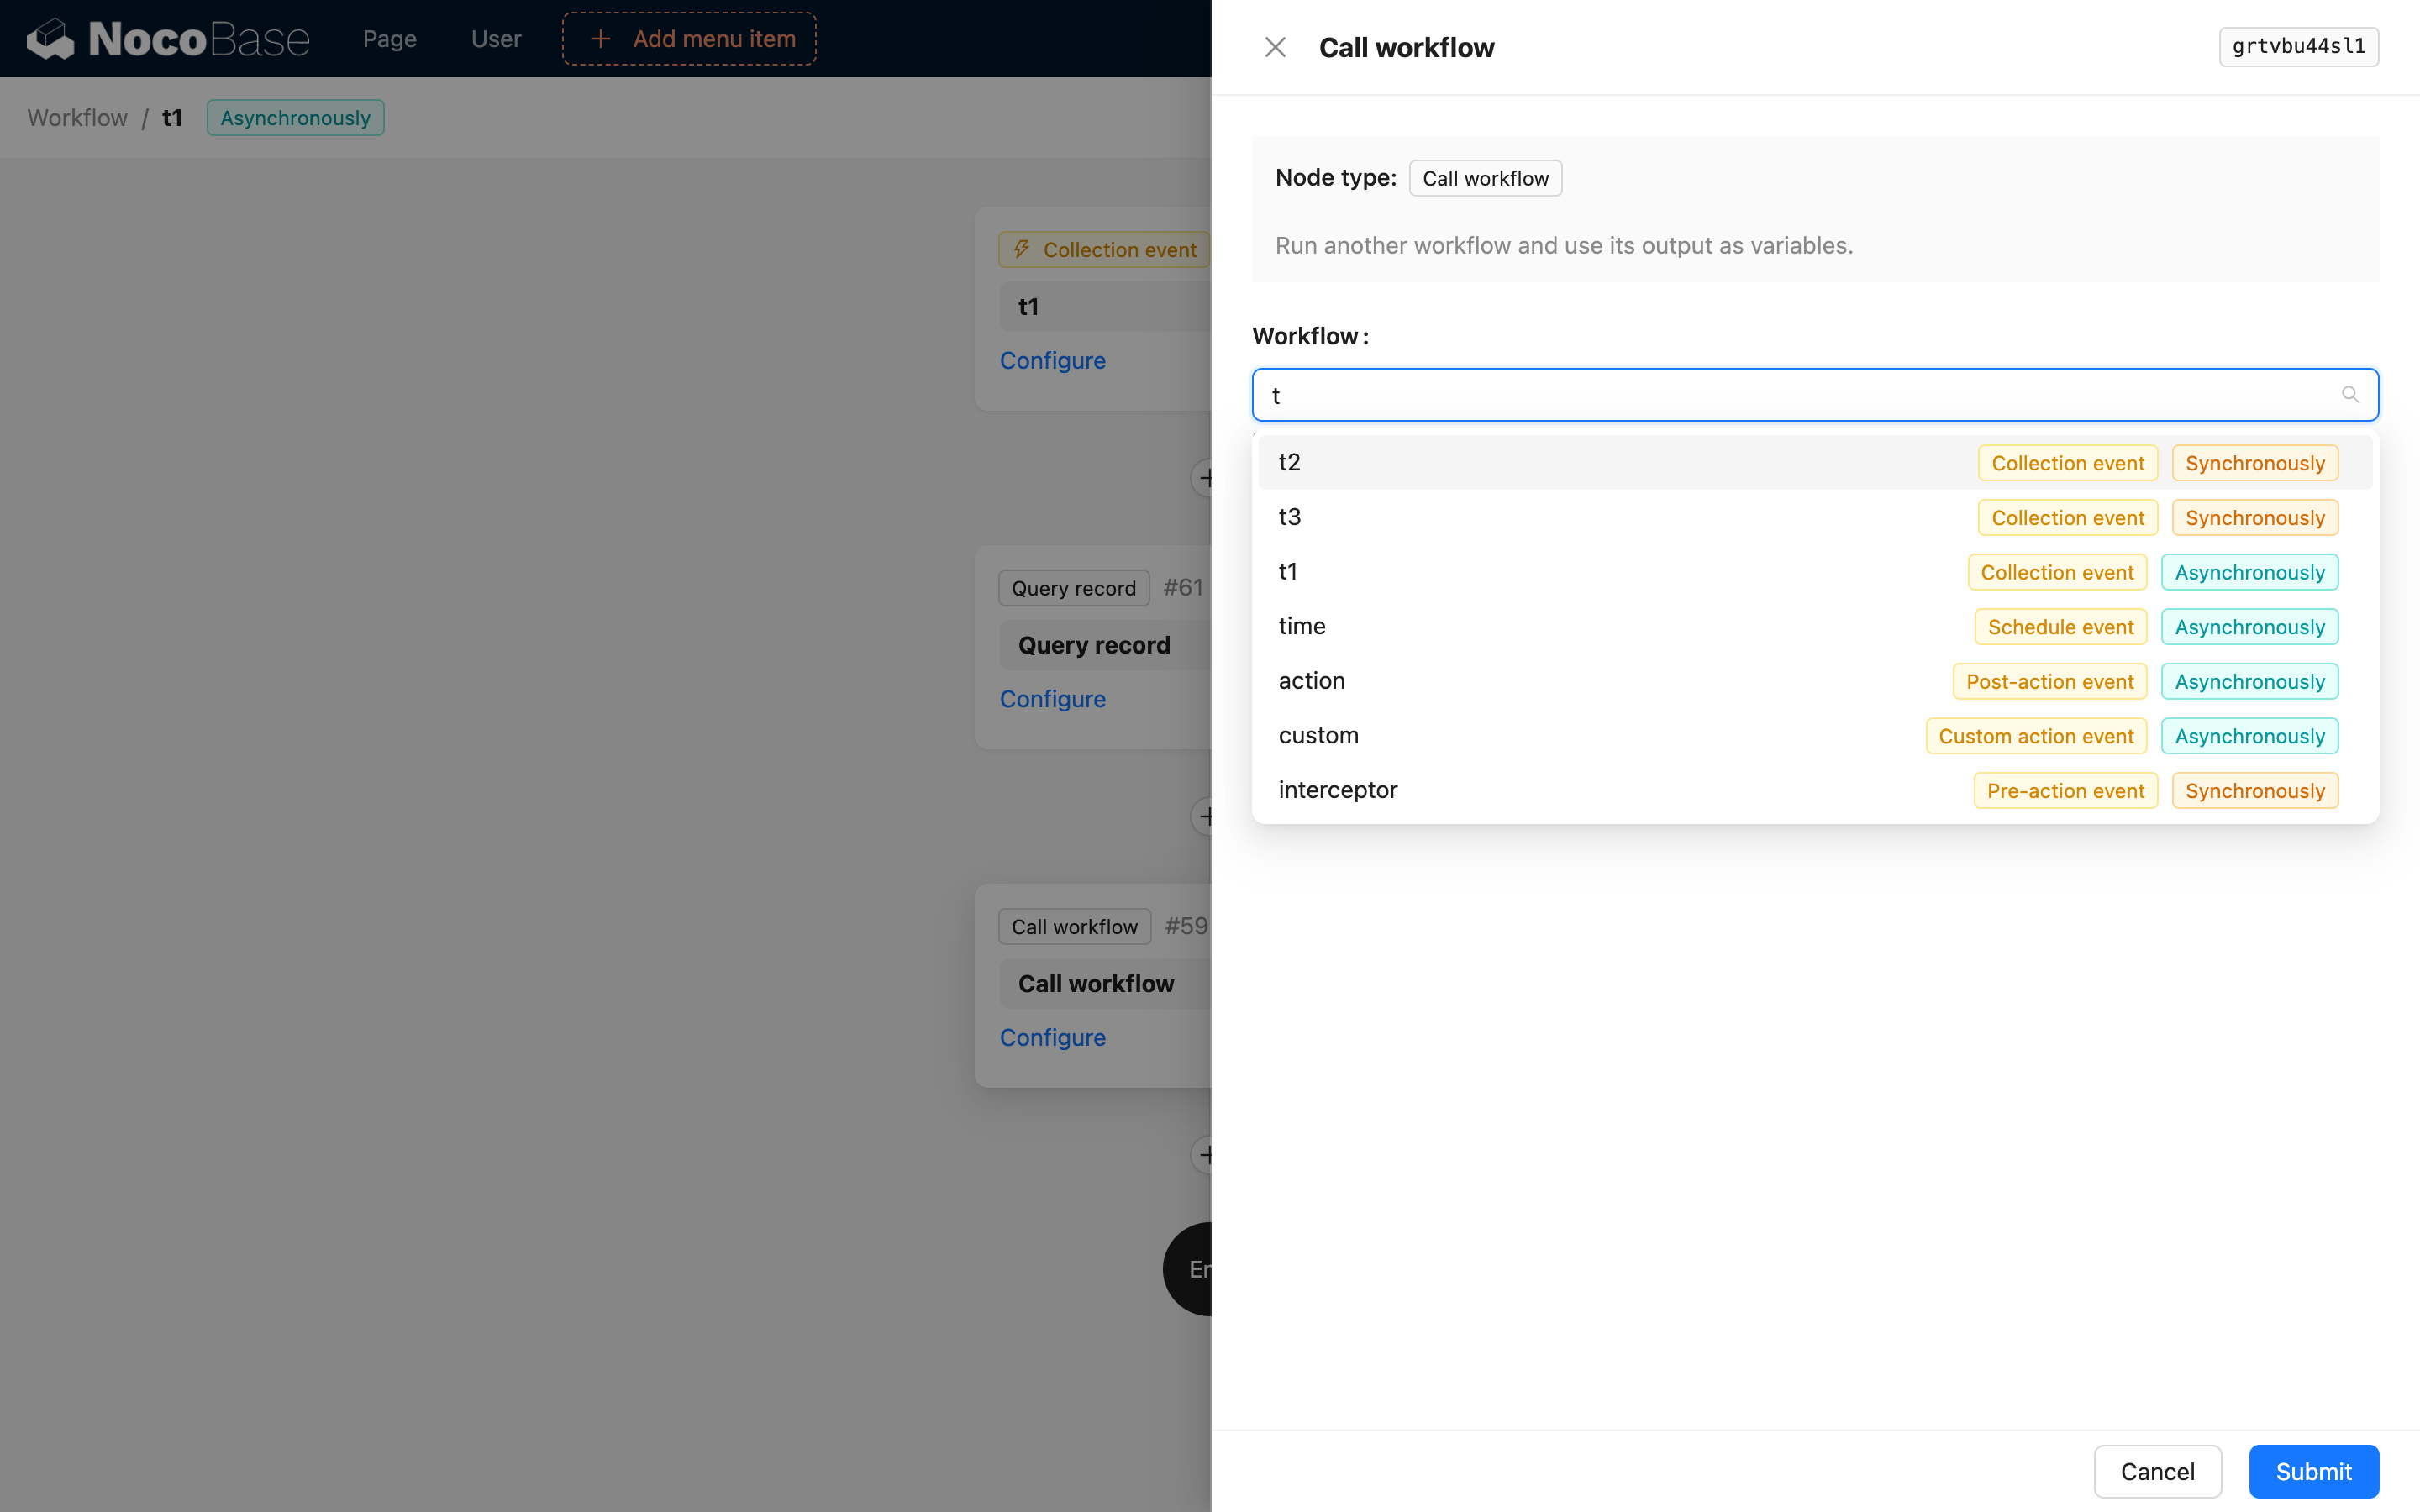The width and height of the screenshot is (2420, 1512).
Task: Open the Page menu item
Action: pyautogui.click(x=389, y=38)
